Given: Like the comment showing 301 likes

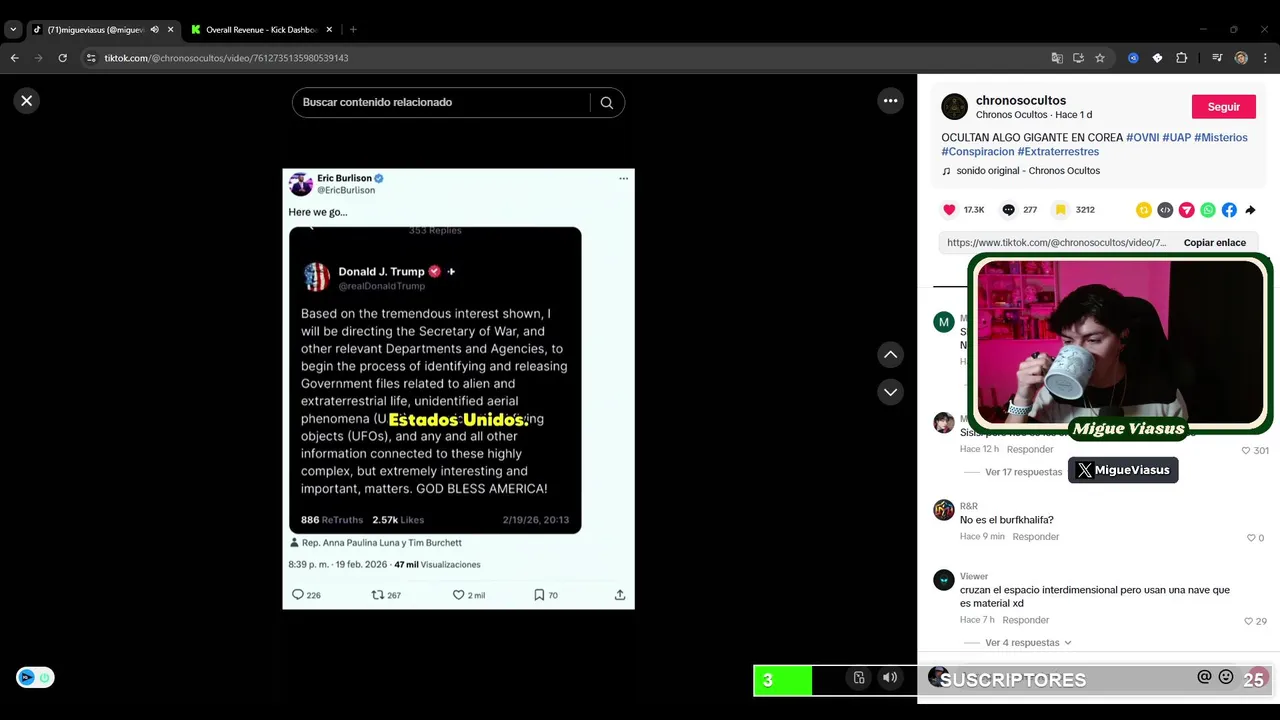Looking at the screenshot, I should click(x=1245, y=451).
